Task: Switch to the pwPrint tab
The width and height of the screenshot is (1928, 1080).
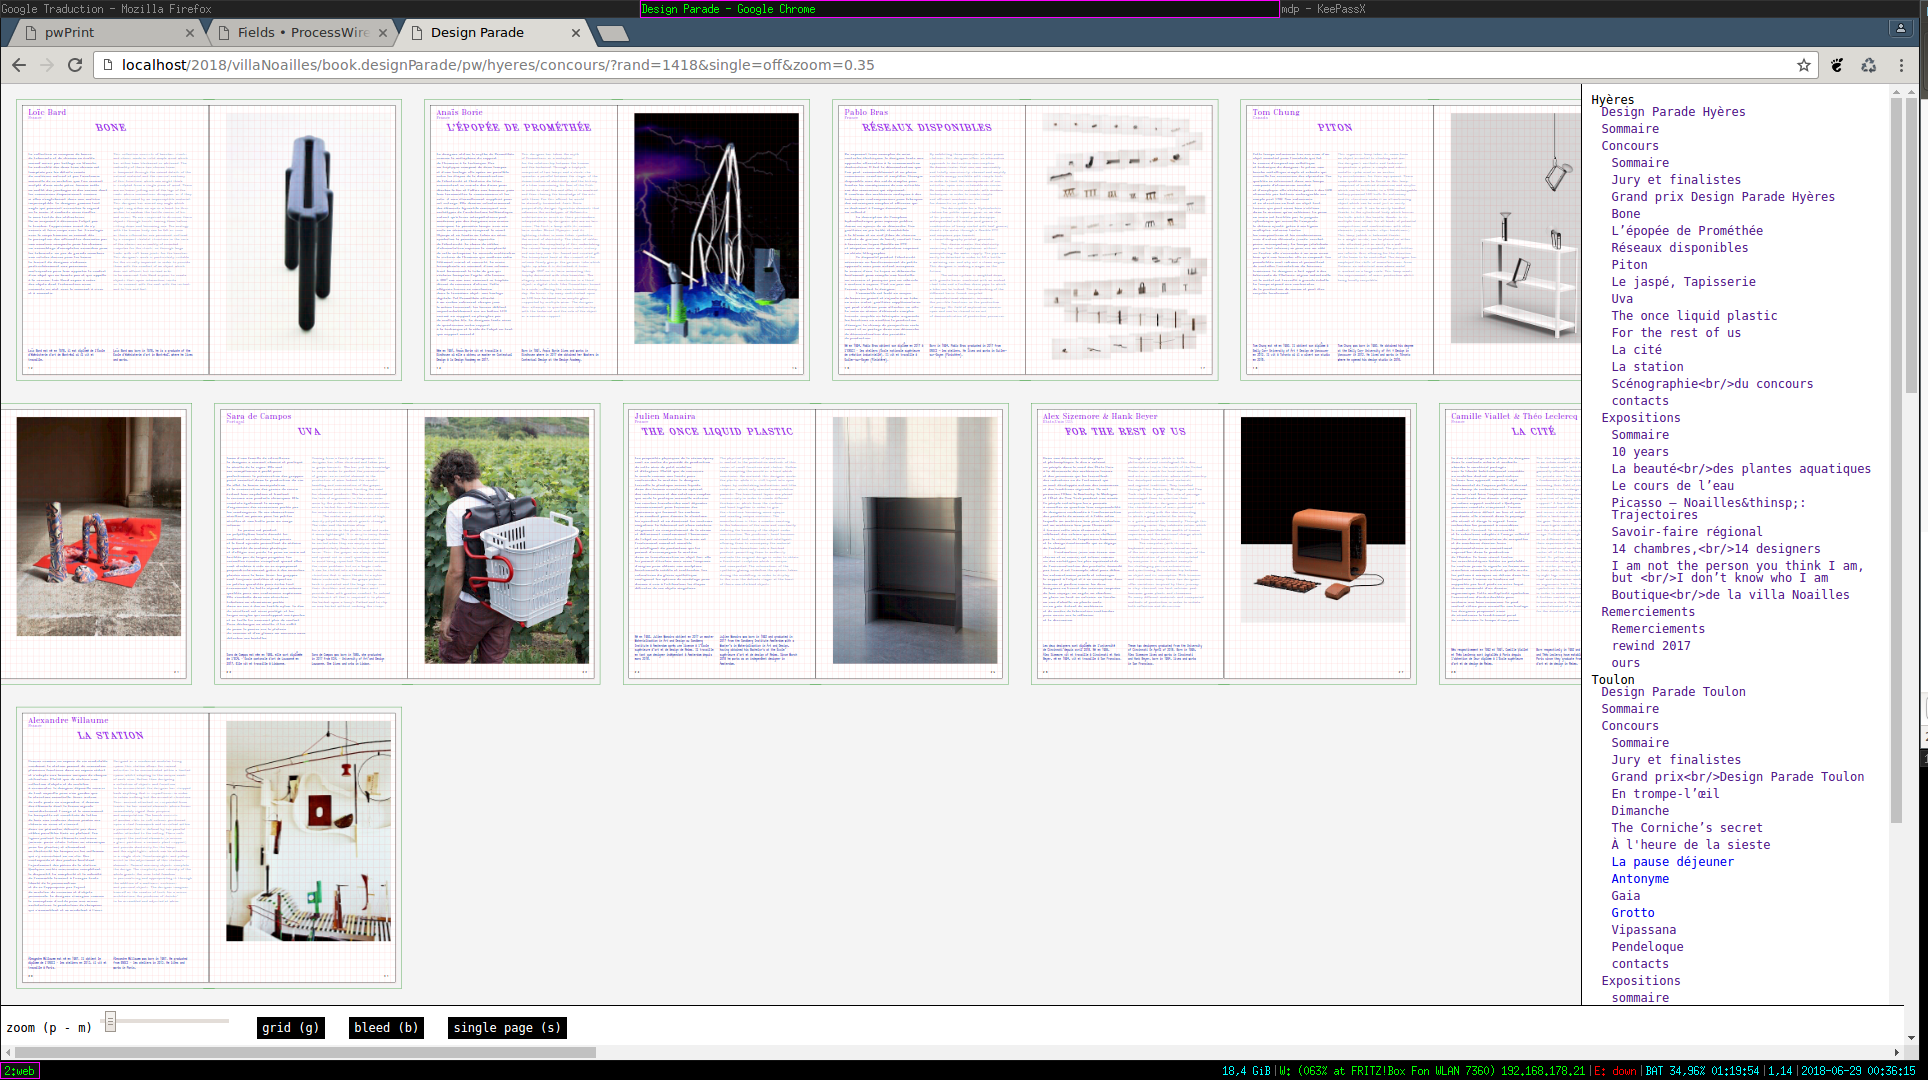Action: click(70, 33)
